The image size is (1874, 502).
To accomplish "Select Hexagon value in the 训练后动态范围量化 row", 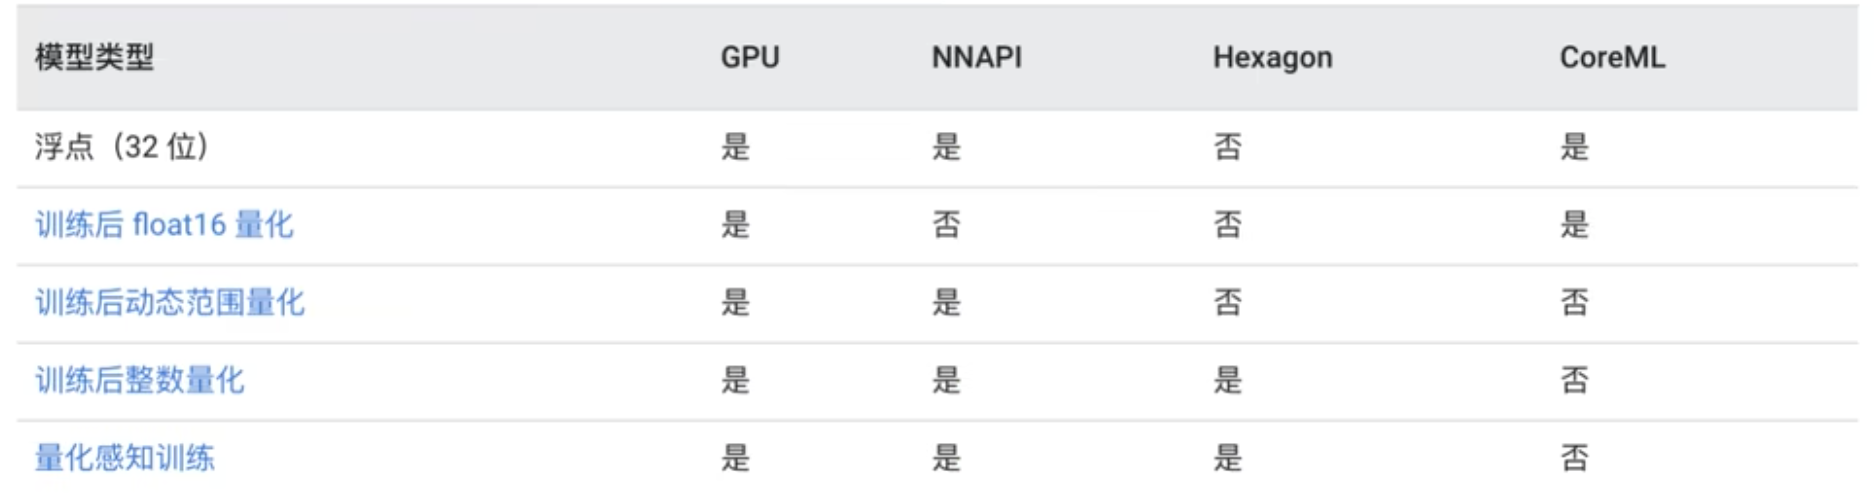I will 1228,302.
